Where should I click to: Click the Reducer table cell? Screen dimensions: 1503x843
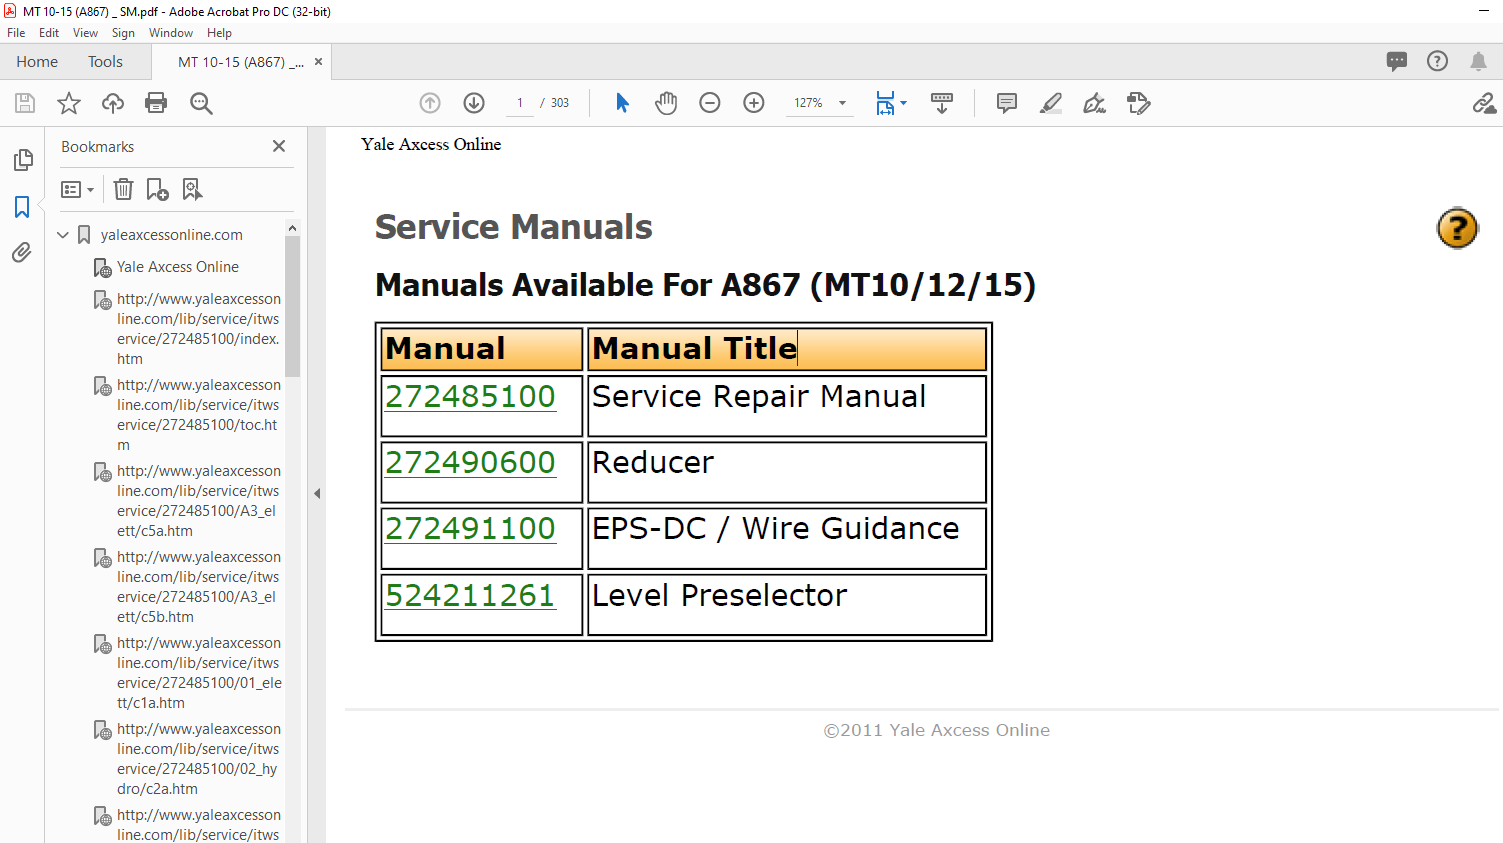(787, 472)
